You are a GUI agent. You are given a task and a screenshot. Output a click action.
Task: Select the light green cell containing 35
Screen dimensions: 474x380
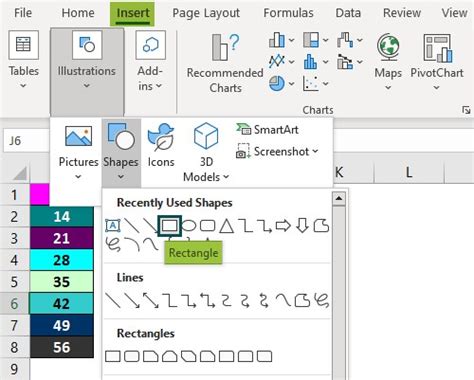62,282
